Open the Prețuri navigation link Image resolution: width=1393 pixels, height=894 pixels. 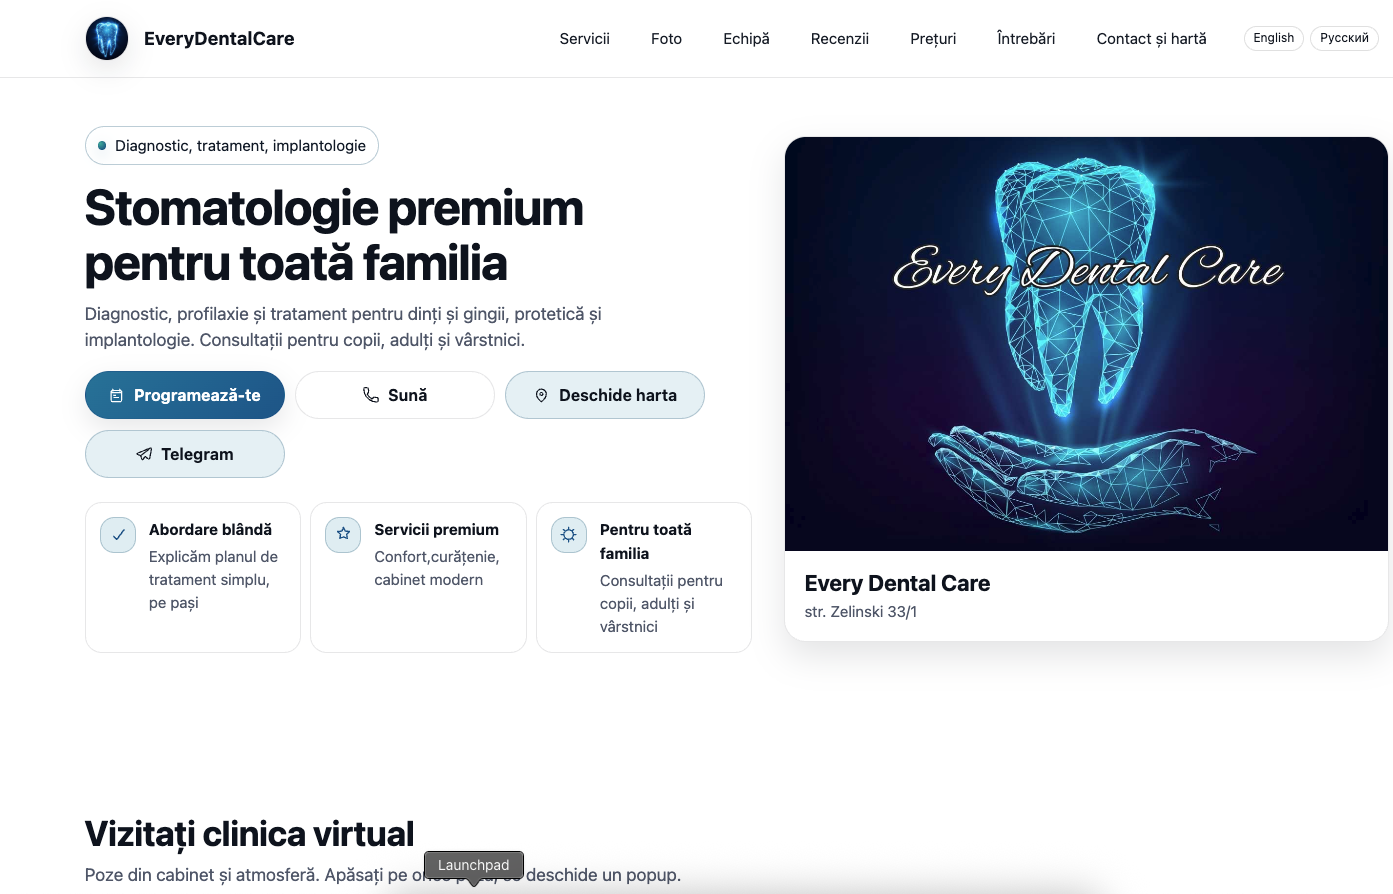933,39
